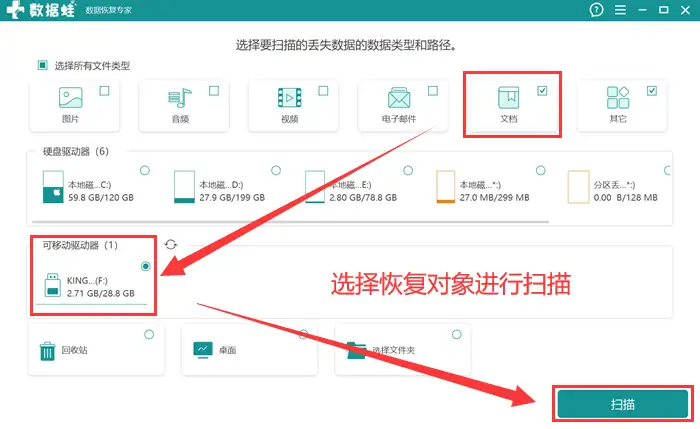
Task: Click the 2.80 GB/78.8 GB size text
Action: pos(363,197)
